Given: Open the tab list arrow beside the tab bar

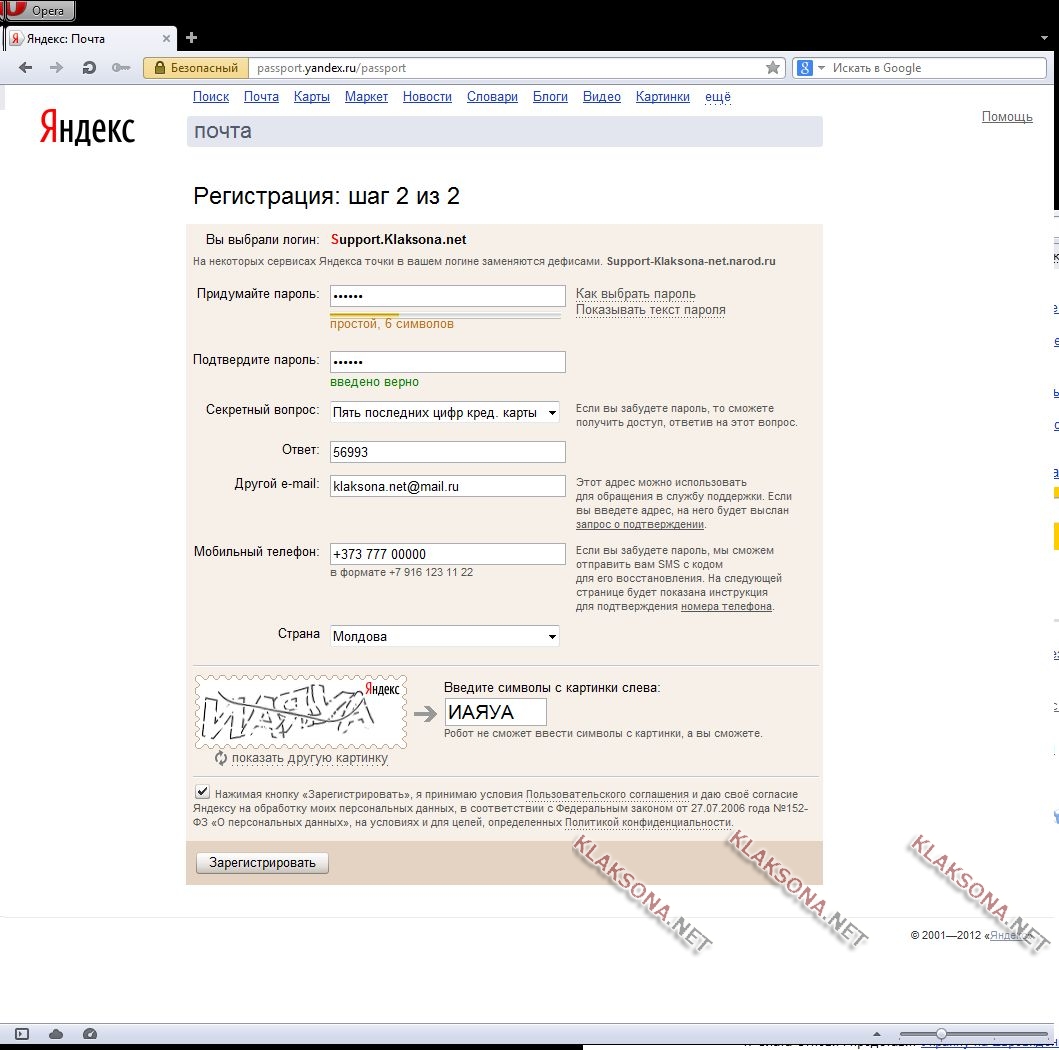Looking at the screenshot, I should point(1044,38).
